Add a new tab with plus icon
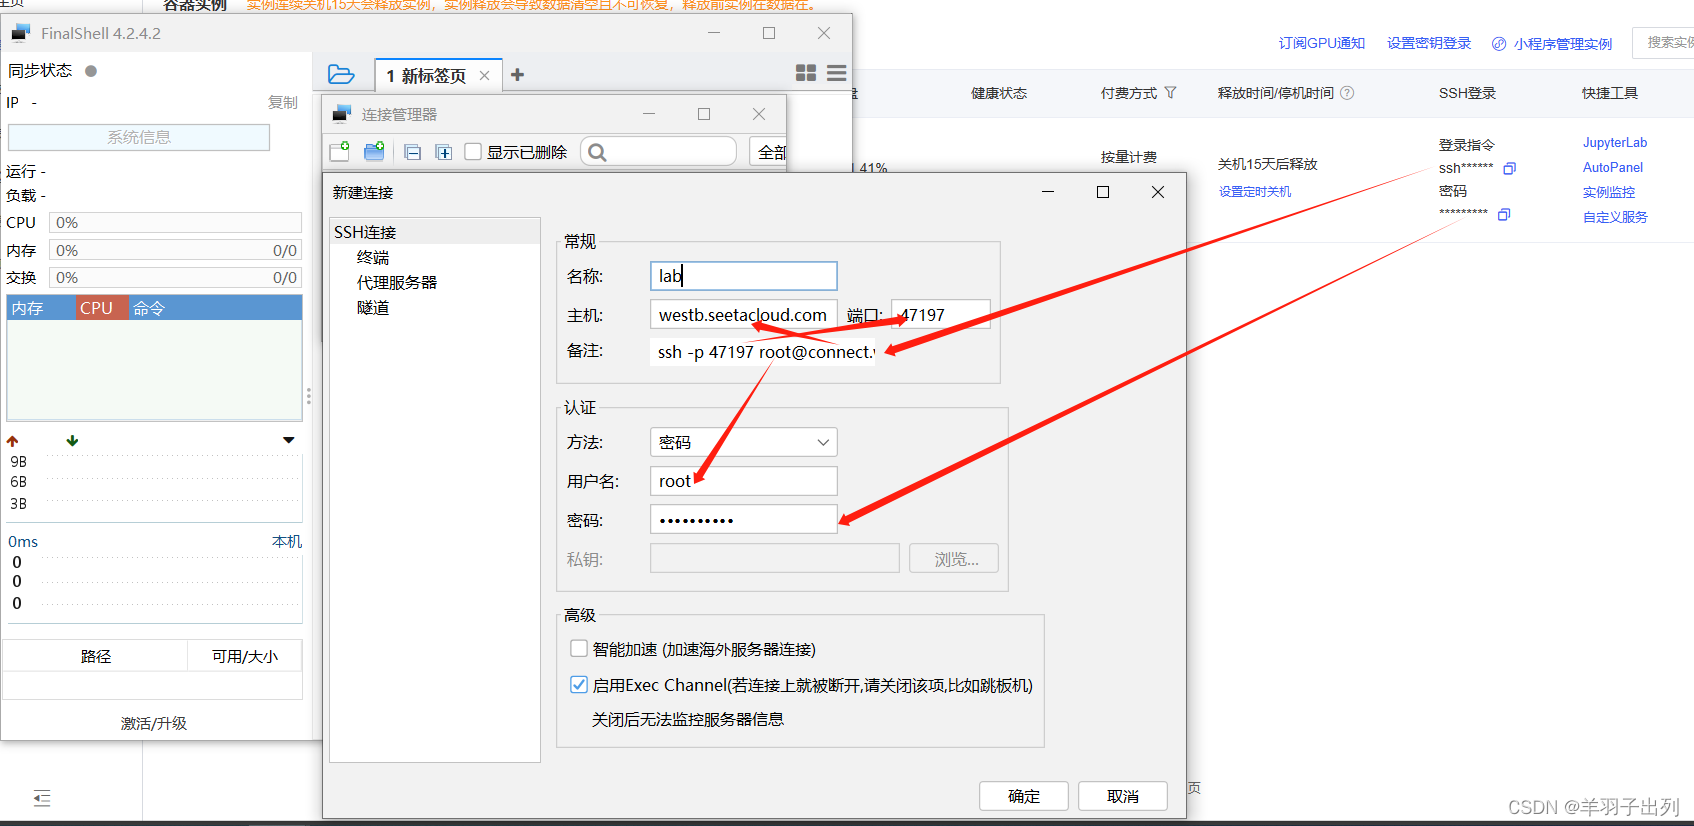 point(517,75)
